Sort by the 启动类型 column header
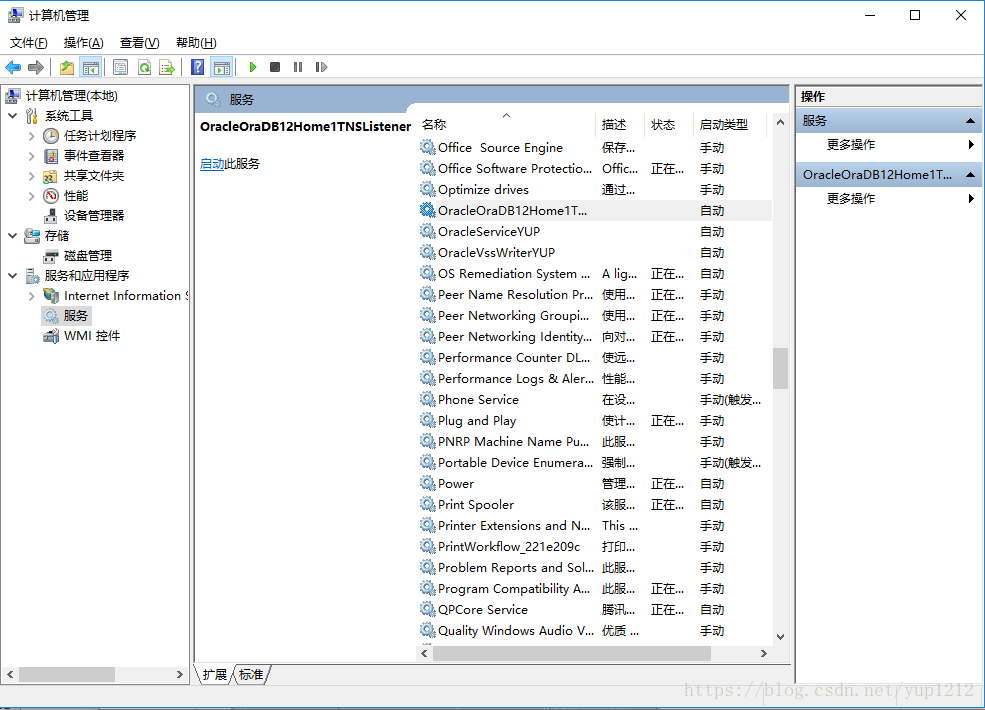 point(730,124)
